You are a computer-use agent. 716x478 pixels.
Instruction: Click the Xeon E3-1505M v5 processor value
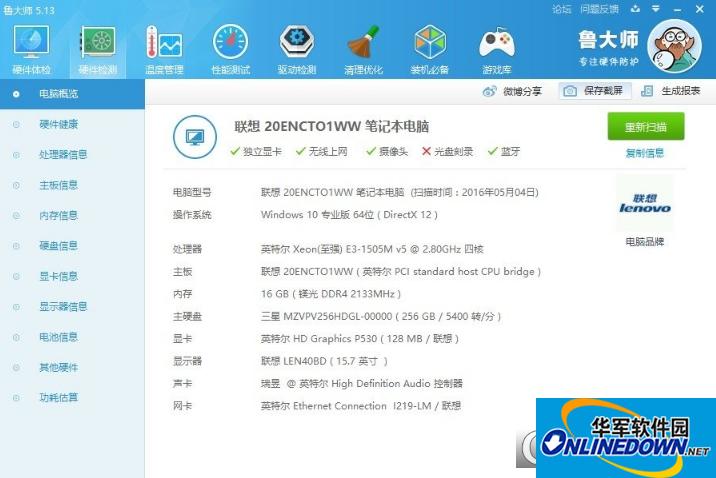372,249
